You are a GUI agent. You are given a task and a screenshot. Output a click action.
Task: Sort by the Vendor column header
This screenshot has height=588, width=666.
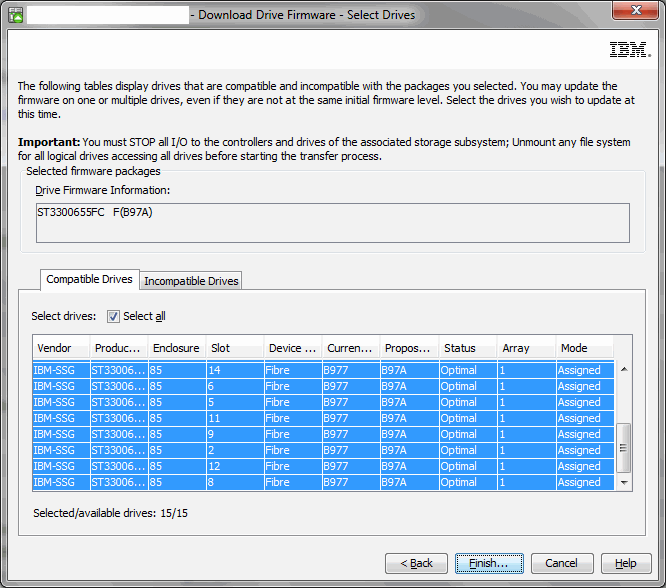pyautogui.click(x=60, y=348)
